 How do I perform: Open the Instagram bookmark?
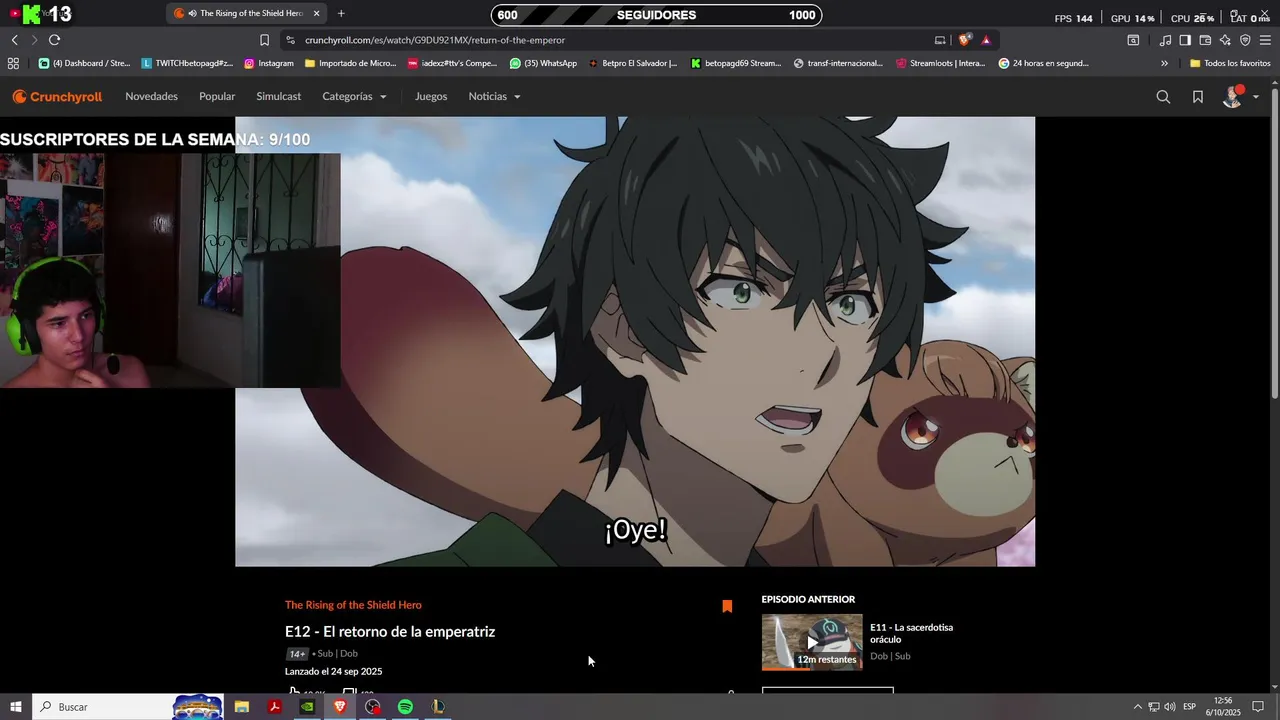(269, 63)
